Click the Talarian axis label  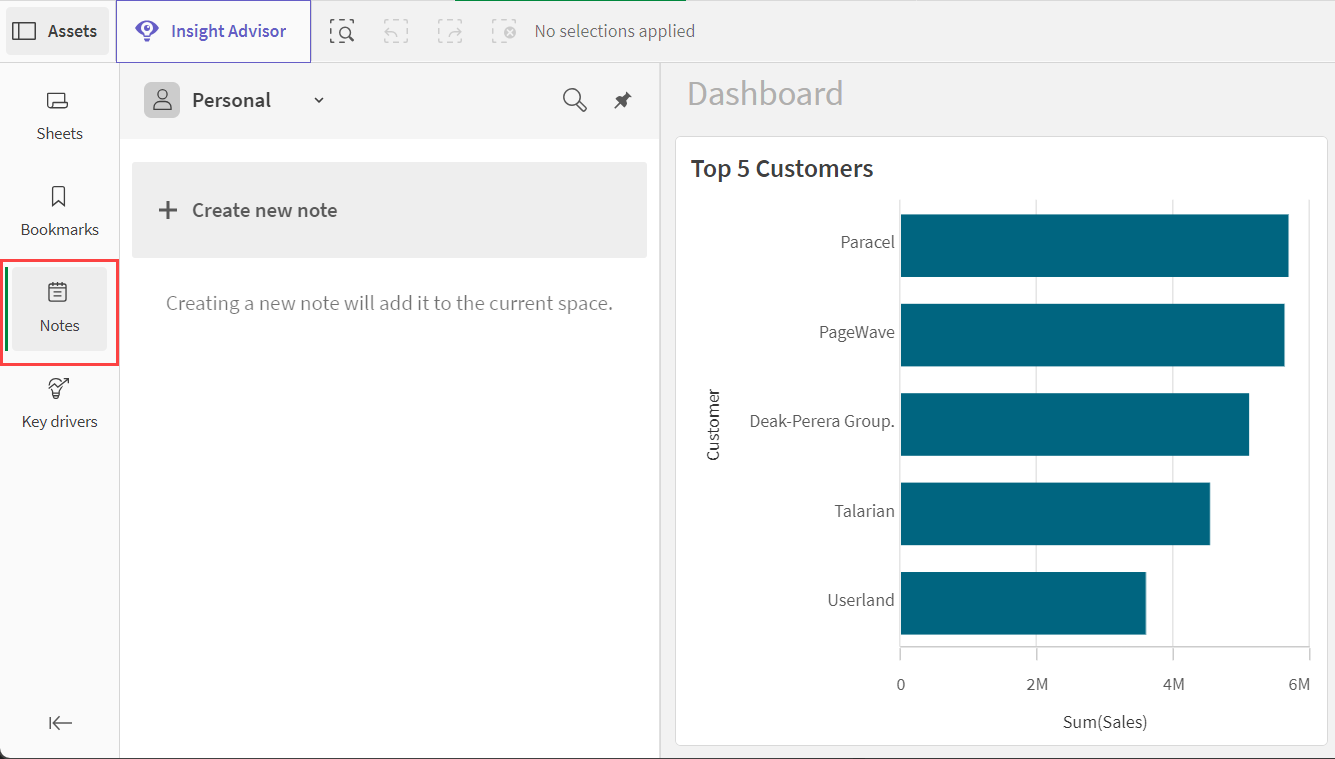point(864,511)
